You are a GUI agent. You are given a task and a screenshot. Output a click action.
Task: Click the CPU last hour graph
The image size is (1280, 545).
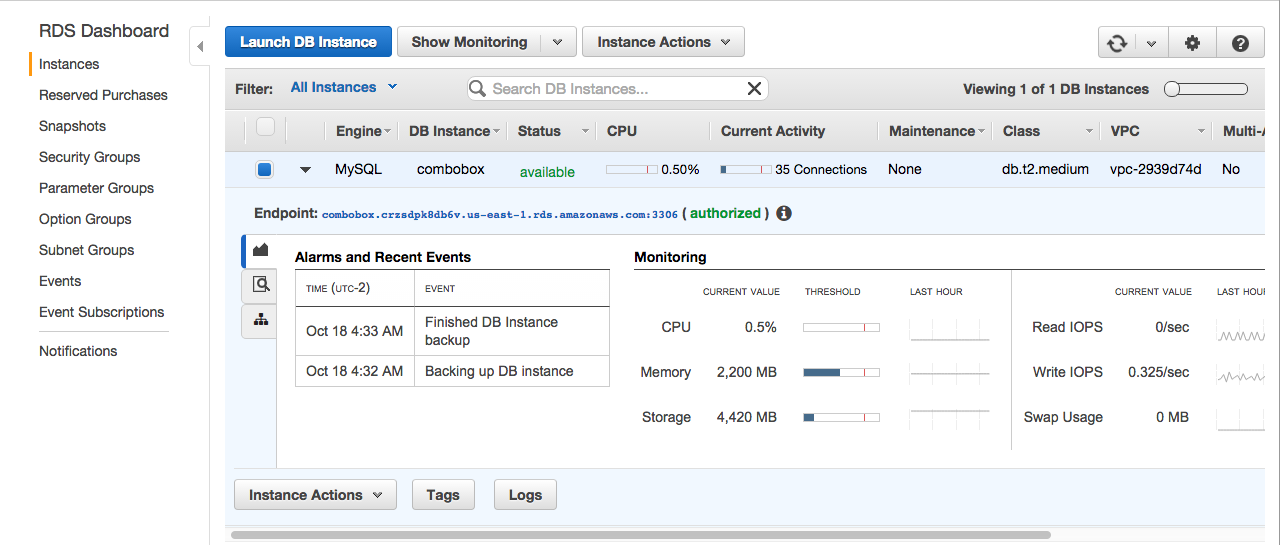point(949,329)
